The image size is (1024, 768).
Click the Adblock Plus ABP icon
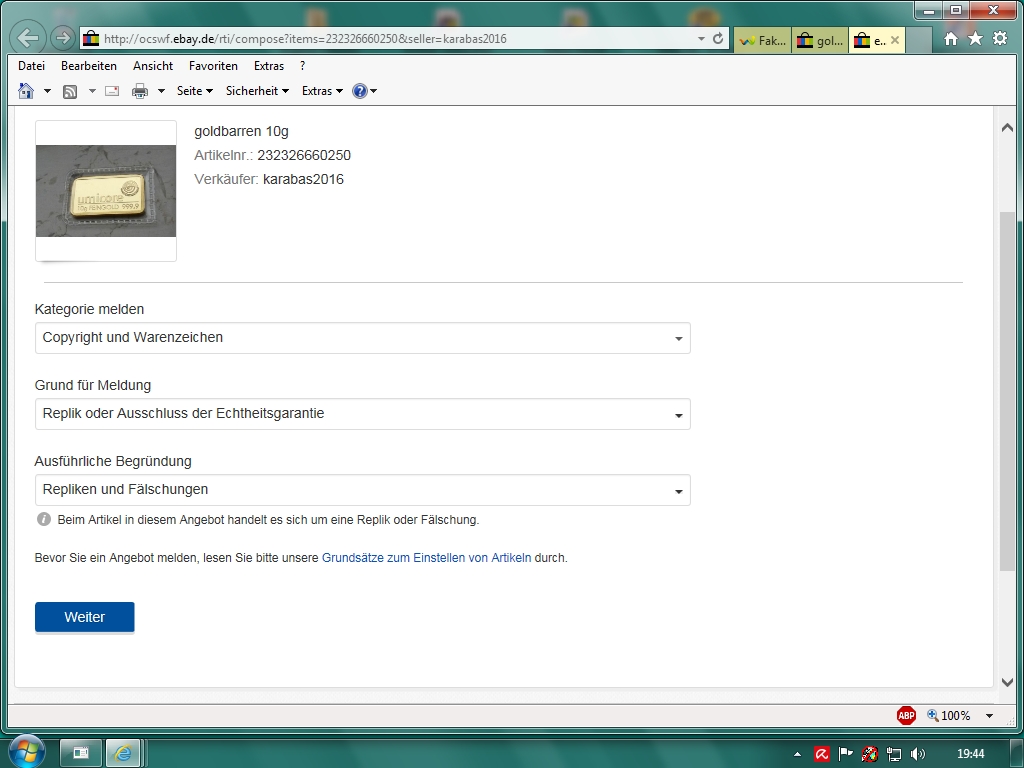tap(906, 716)
